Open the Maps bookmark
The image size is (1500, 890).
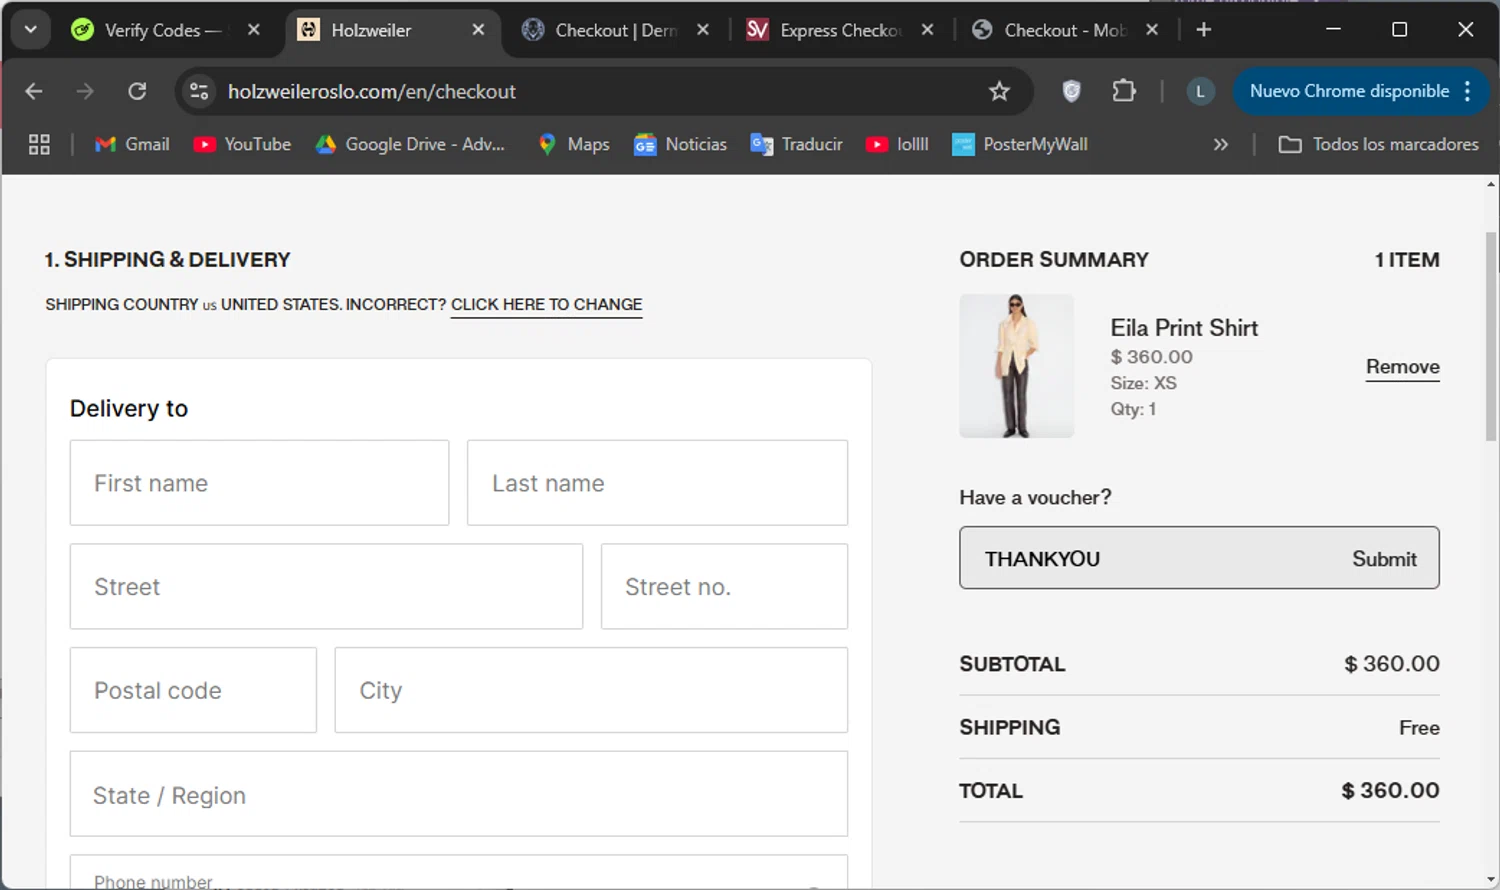click(x=573, y=144)
